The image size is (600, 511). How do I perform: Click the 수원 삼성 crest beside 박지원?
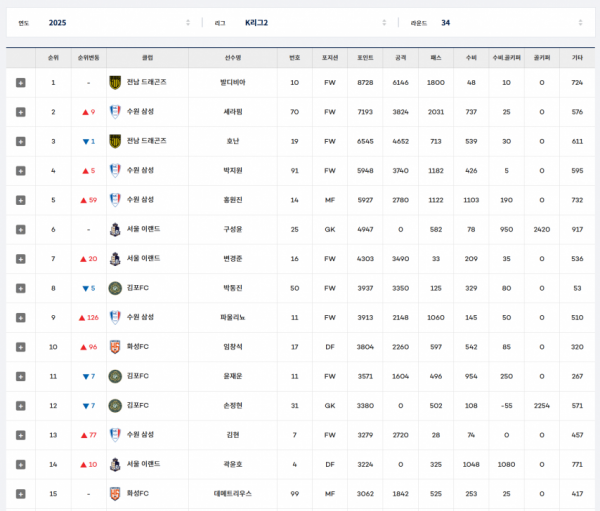[115, 171]
